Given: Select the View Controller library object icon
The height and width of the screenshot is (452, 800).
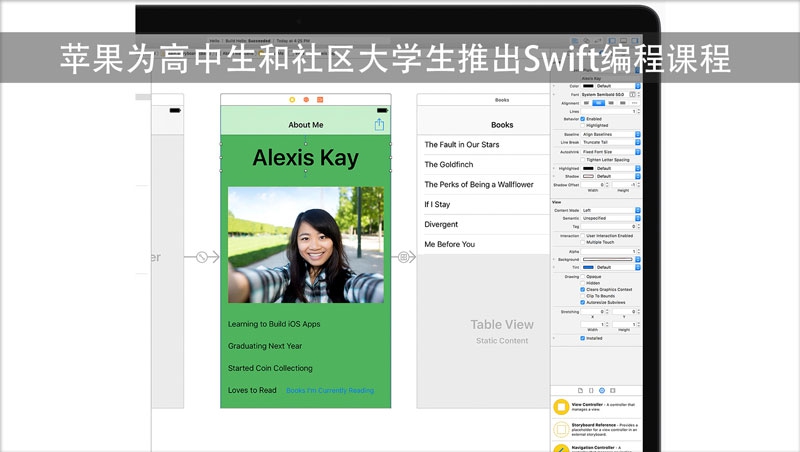Looking at the screenshot, I should [x=561, y=407].
